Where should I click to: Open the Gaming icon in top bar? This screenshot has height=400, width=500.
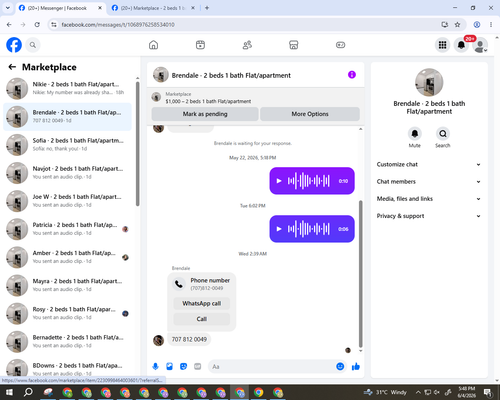click(x=340, y=45)
